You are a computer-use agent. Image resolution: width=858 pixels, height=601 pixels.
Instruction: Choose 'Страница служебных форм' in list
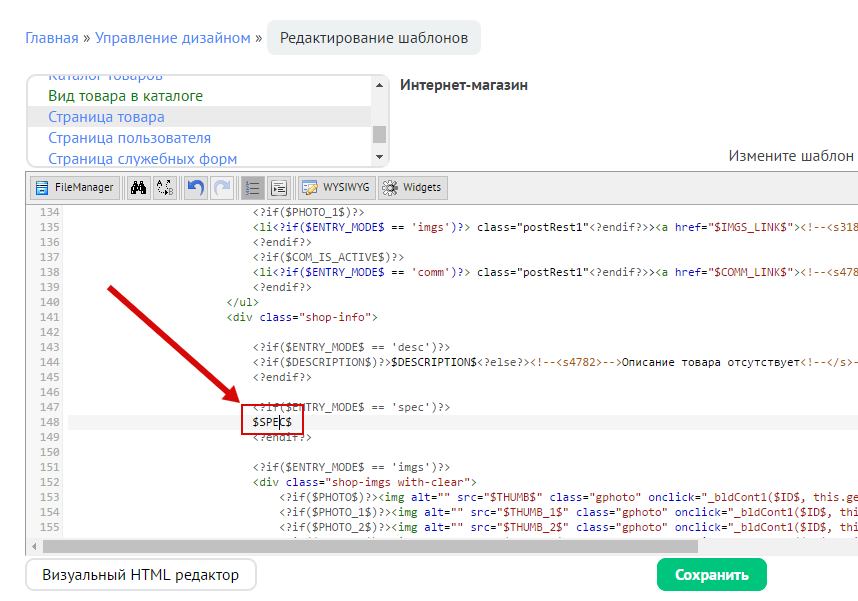point(142,159)
